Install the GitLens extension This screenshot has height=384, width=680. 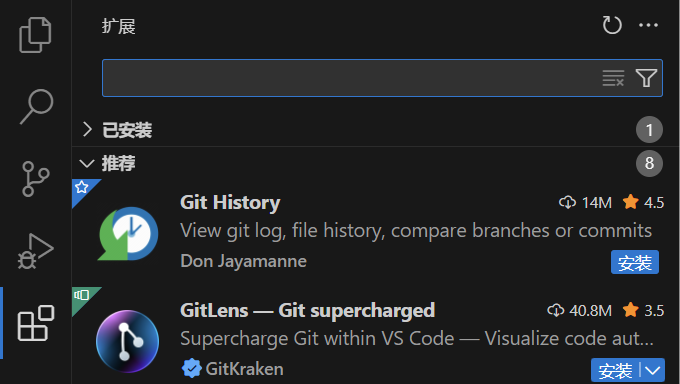(615, 371)
